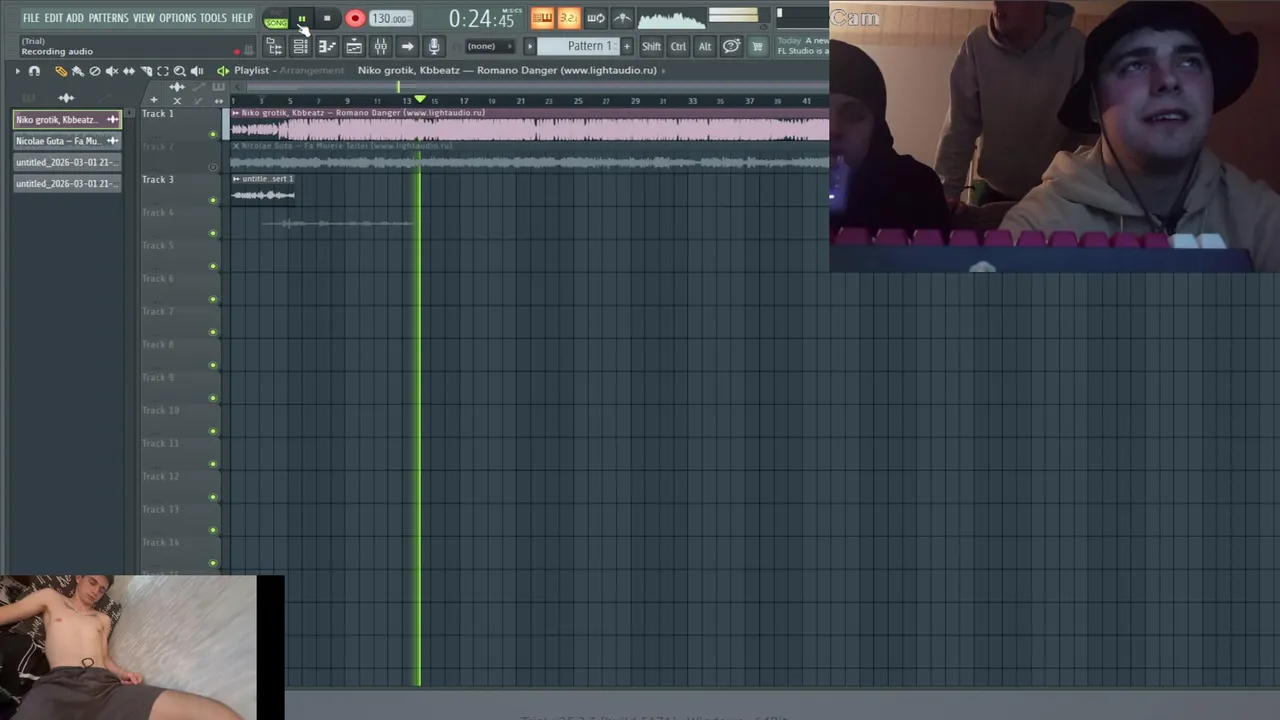Show audio clips in picker panel
Screen dimensions: 1280x720
[x=66, y=98]
